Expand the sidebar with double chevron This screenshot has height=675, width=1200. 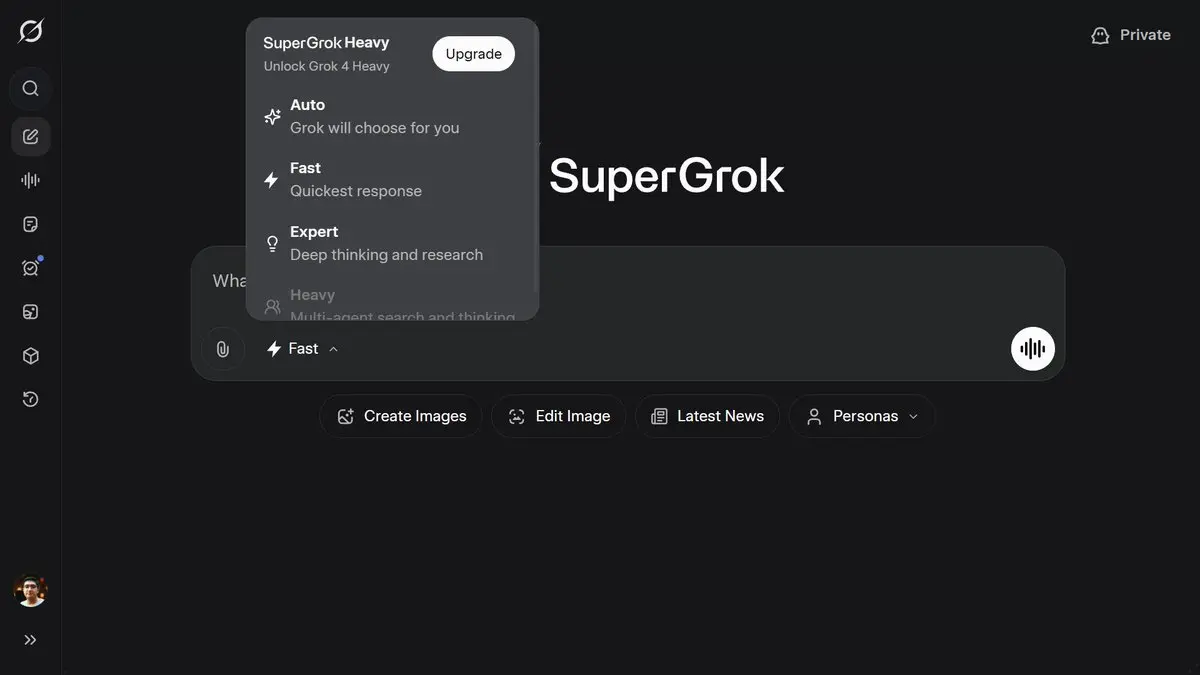point(31,640)
